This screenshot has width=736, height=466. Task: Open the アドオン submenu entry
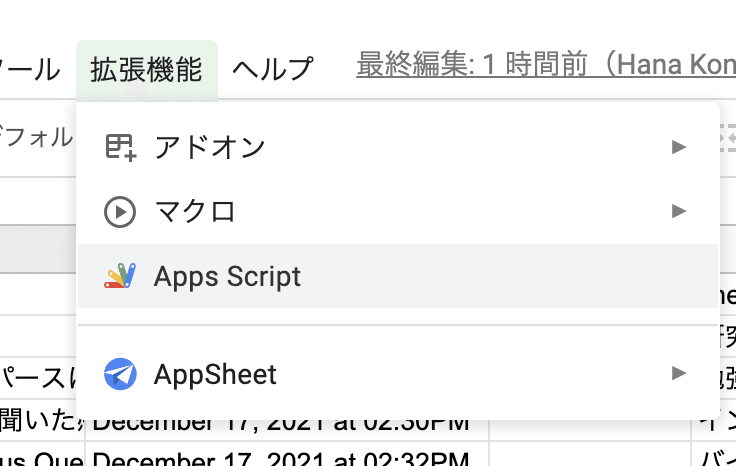398,147
